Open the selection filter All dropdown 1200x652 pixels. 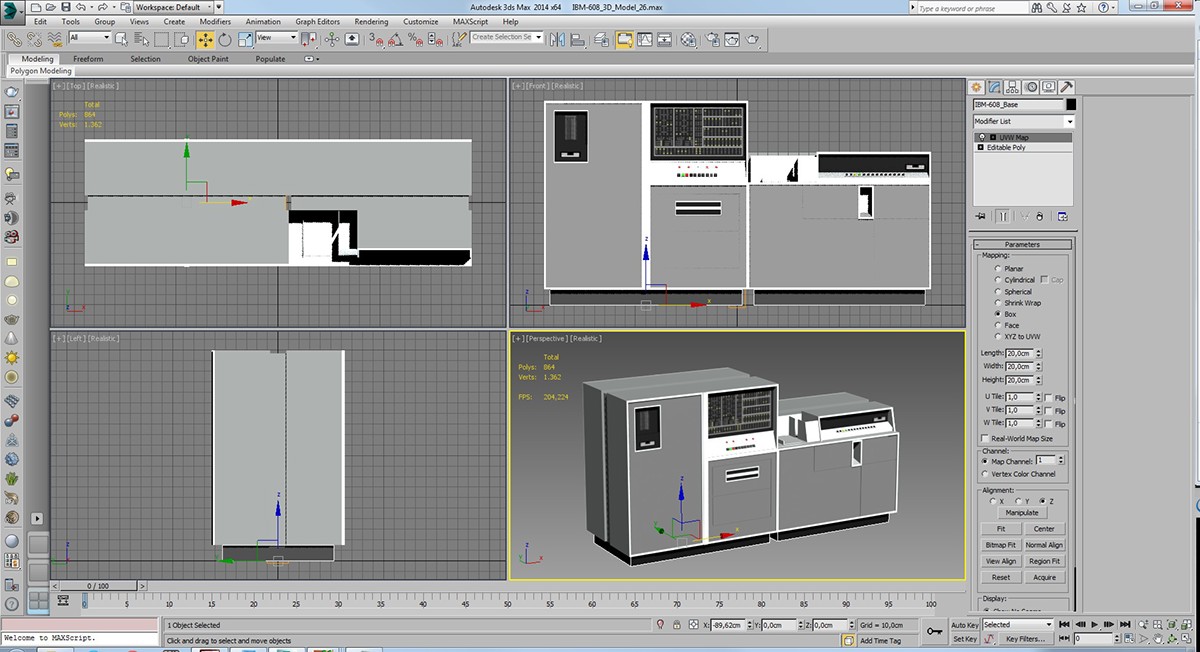(x=89, y=38)
